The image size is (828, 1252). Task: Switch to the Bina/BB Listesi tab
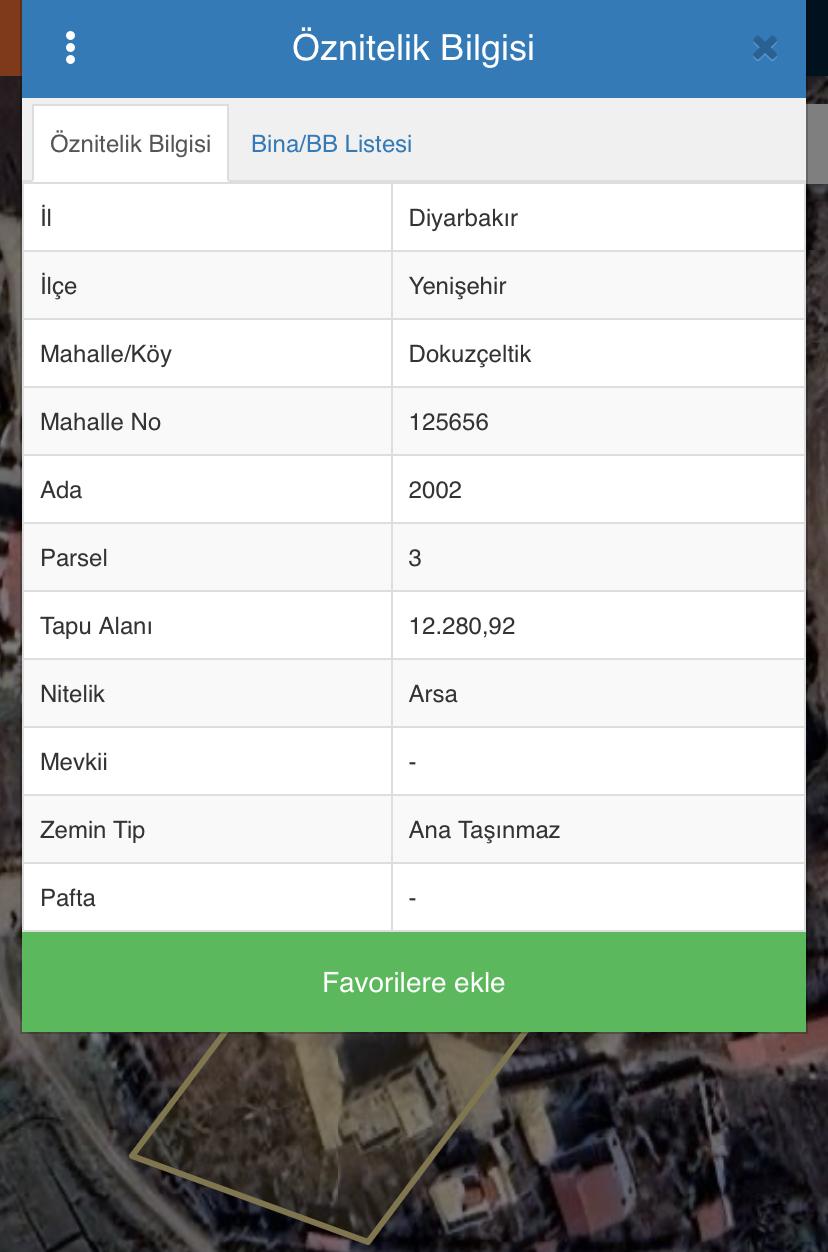331,144
